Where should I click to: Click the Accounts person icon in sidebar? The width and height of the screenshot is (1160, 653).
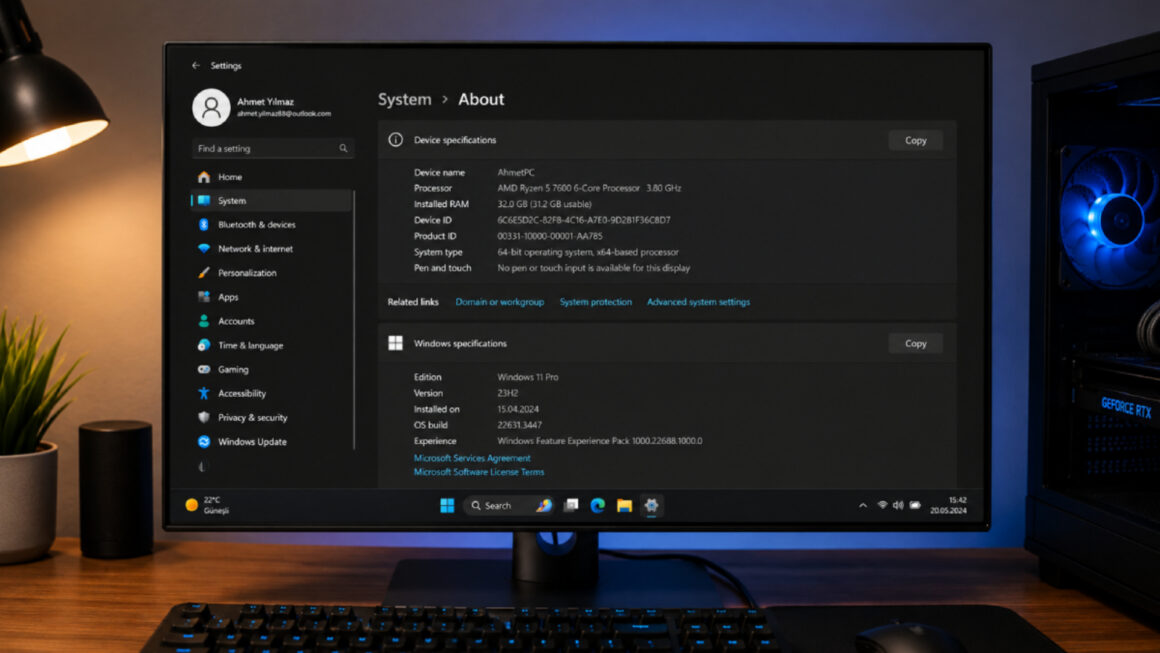(204, 321)
